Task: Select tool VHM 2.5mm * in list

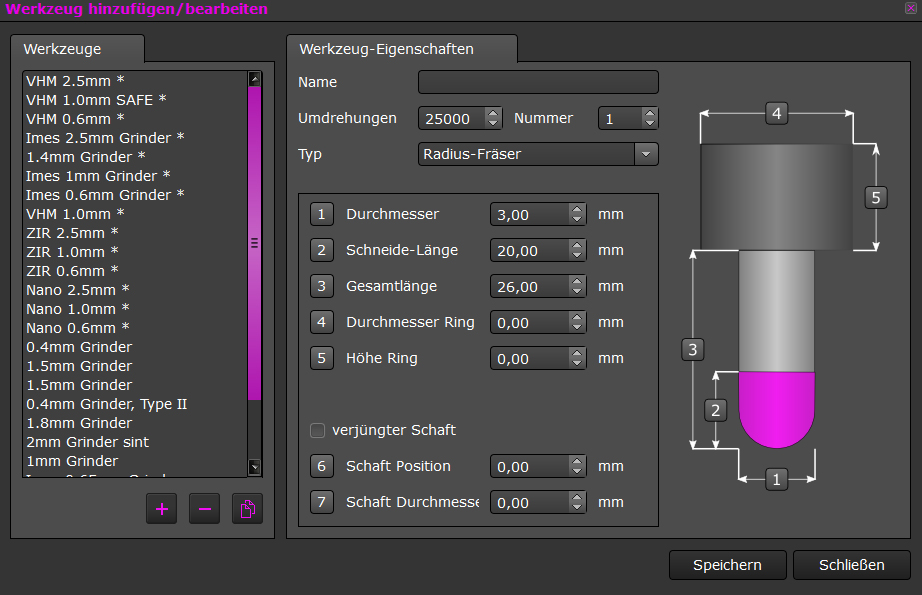Action: coord(135,81)
